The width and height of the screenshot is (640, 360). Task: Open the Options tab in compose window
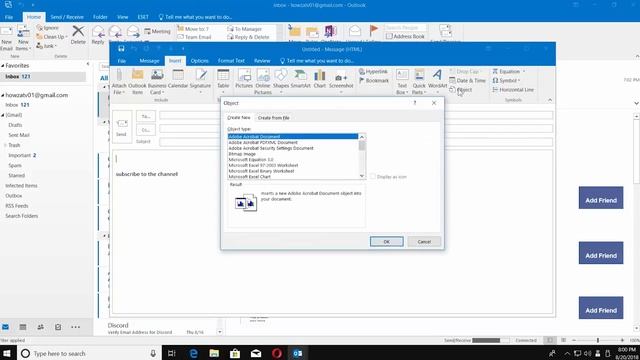pos(200,61)
